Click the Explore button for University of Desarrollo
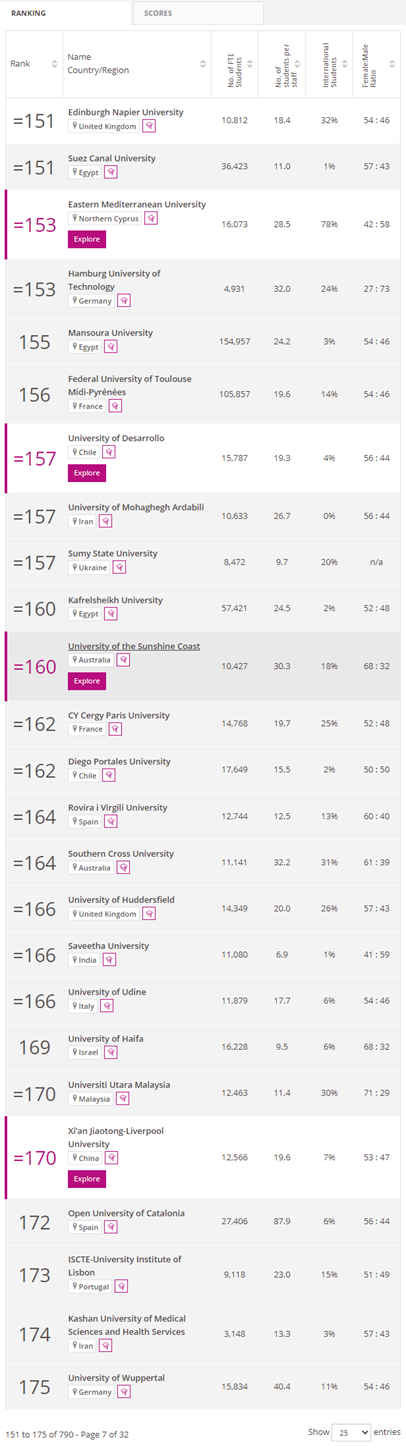 coord(86,473)
